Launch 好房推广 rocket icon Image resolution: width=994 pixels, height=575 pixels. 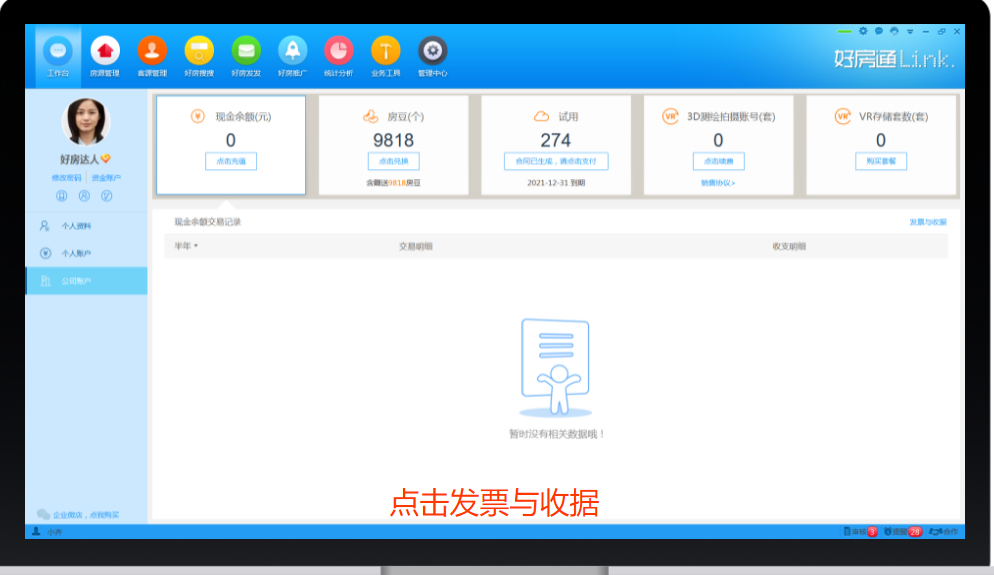(x=292, y=50)
